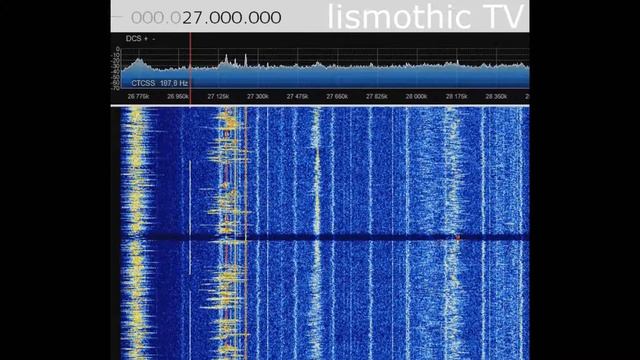Screen dimensions: 640x360
Task: Click the 27.650k frequency axis label
Action: coord(337,97)
